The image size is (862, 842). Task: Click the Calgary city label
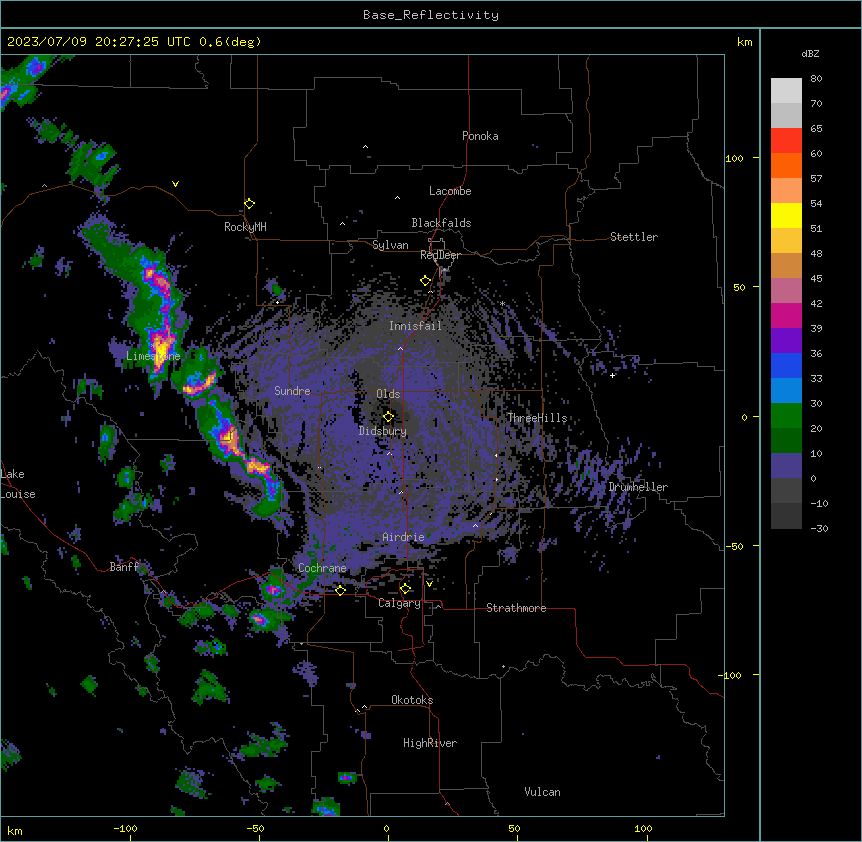(x=399, y=603)
